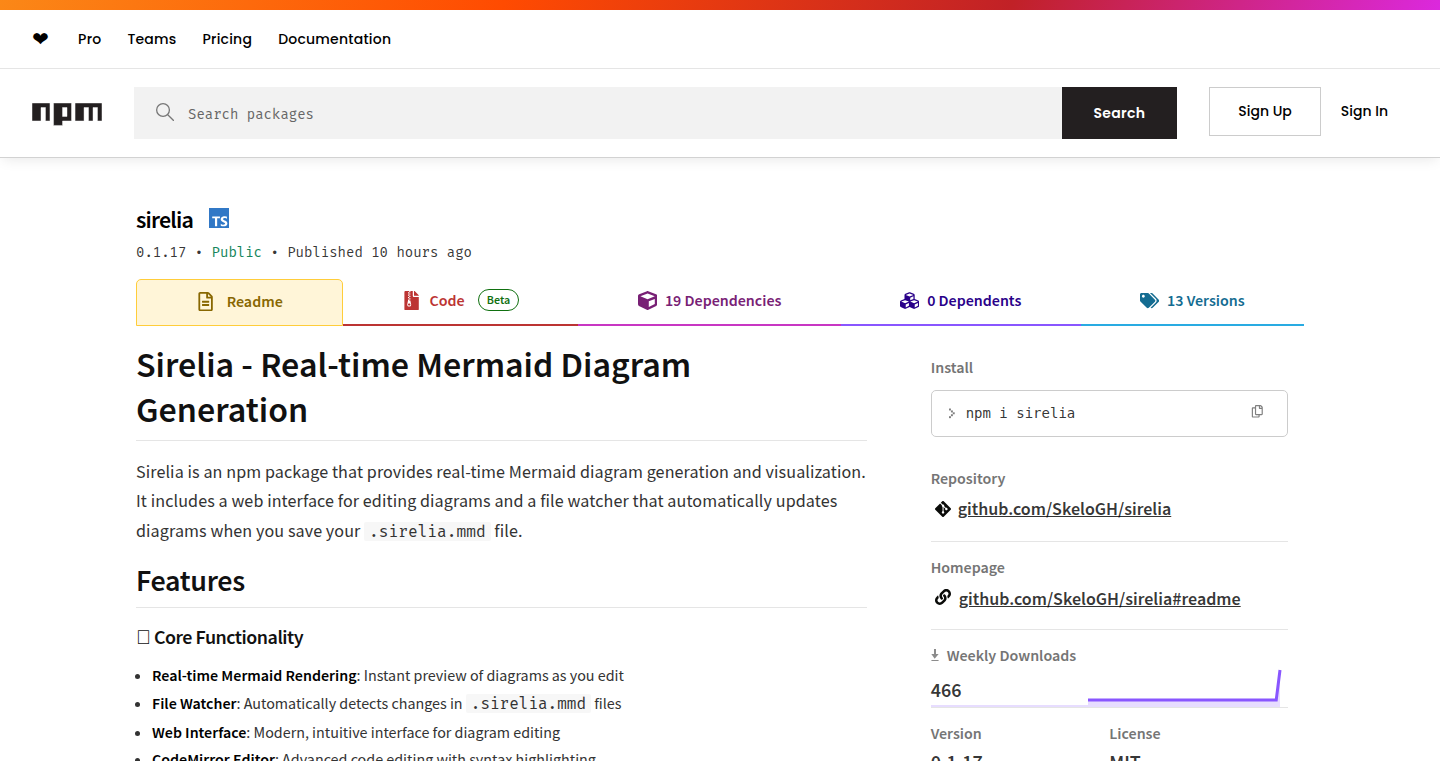
Task: Copy the npm i sirelia install command
Action: 1257,412
